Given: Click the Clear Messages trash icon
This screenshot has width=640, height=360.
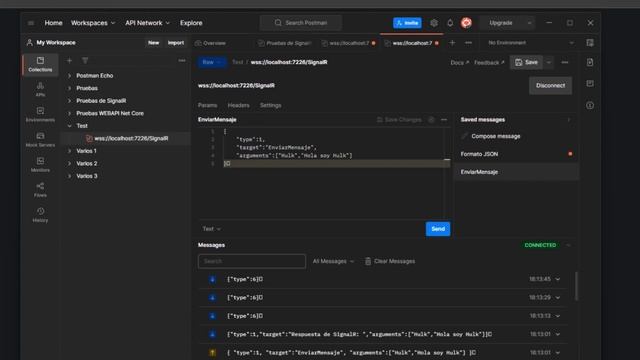Looking at the screenshot, I should pyautogui.click(x=368, y=261).
